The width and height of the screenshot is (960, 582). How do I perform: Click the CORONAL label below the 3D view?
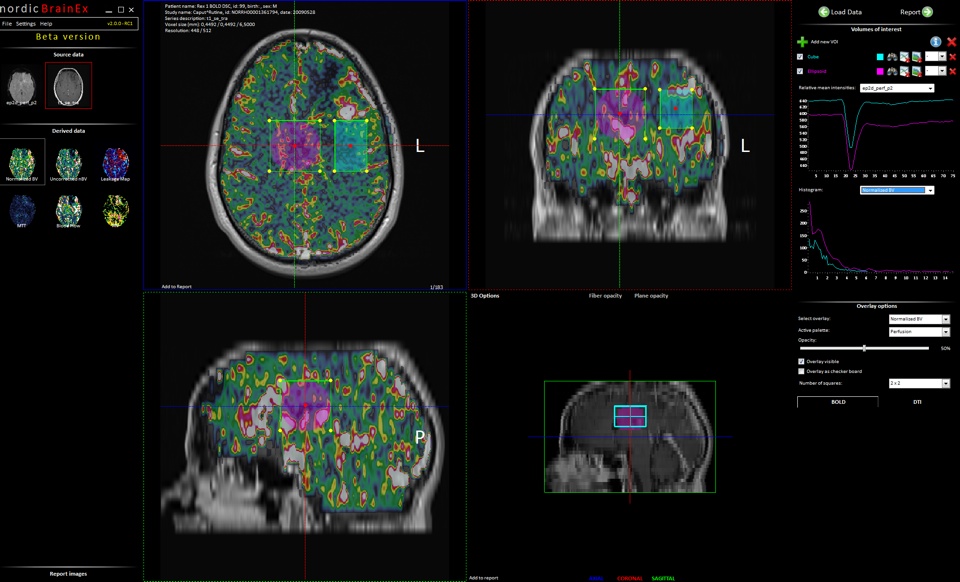click(629, 578)
